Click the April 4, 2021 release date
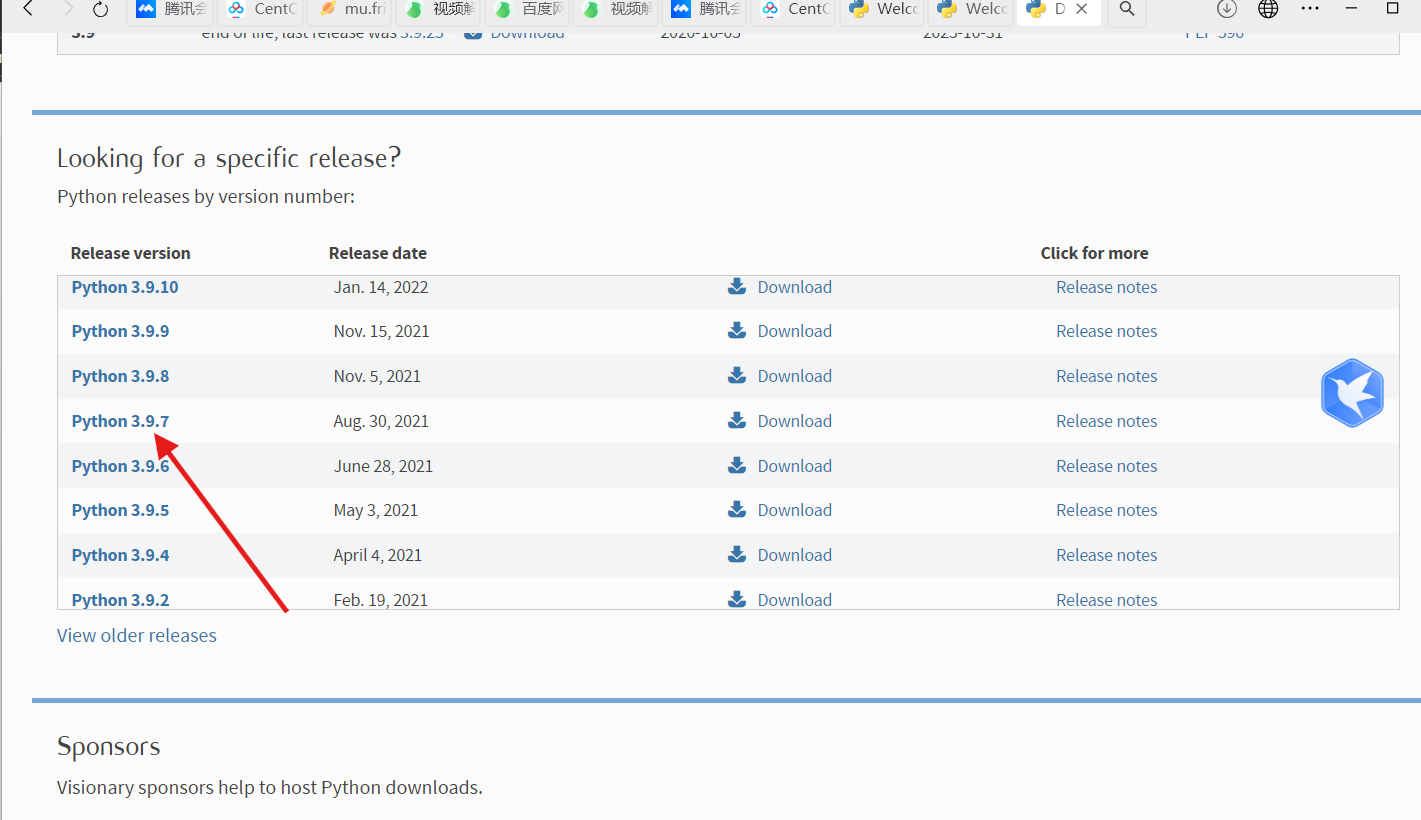Image resolution: width=1421 pixels, height=820 pixels. pyautogui.click(x=378, y=555)
